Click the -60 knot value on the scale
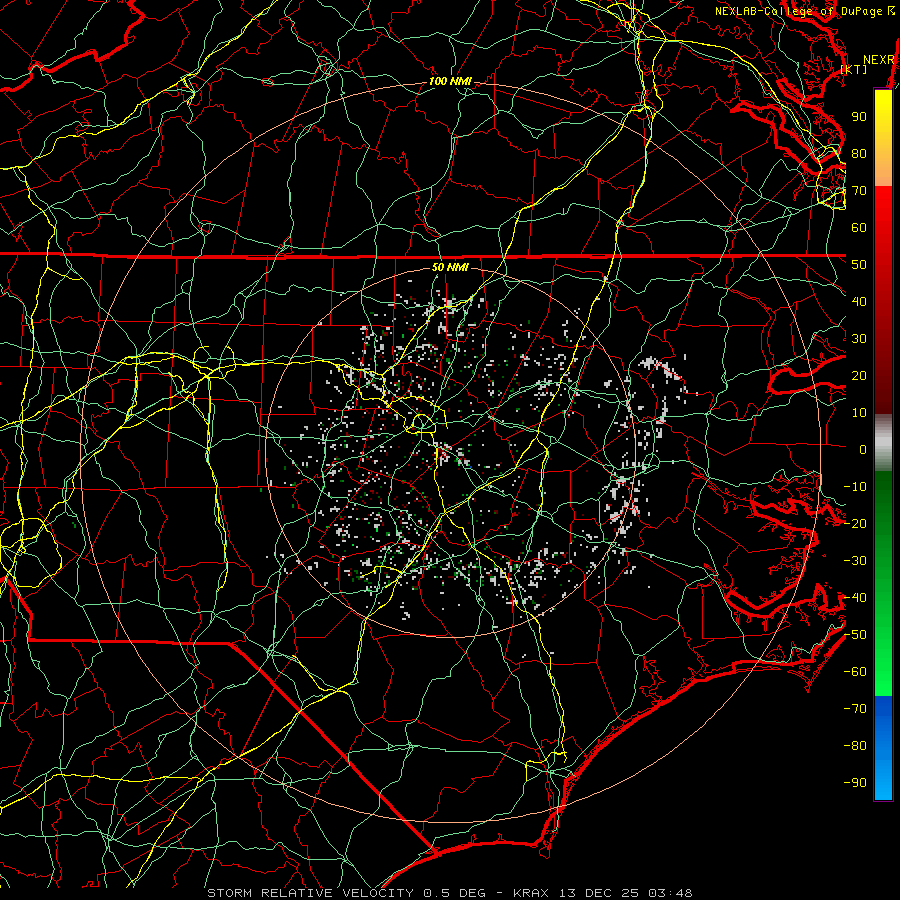Image resolution: width=900 pixels, height=900 pixels. pyautogui.click(x=855, y=672)
